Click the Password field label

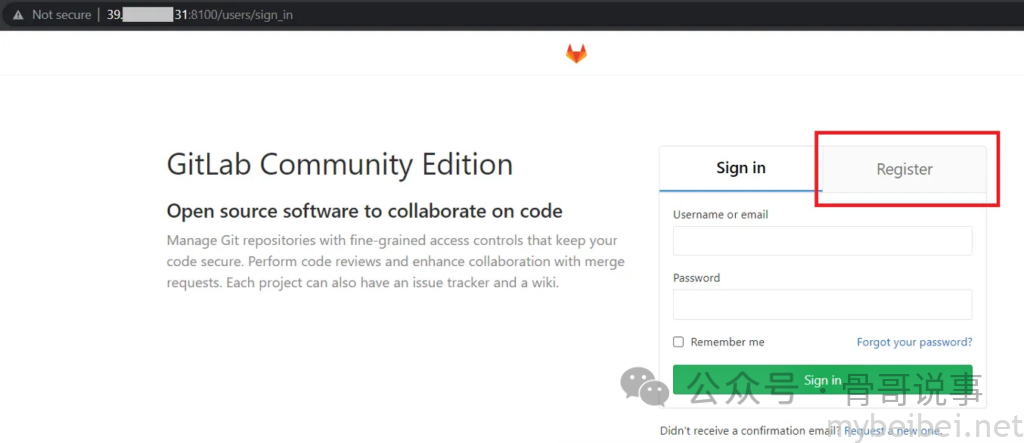coord(696,278)
